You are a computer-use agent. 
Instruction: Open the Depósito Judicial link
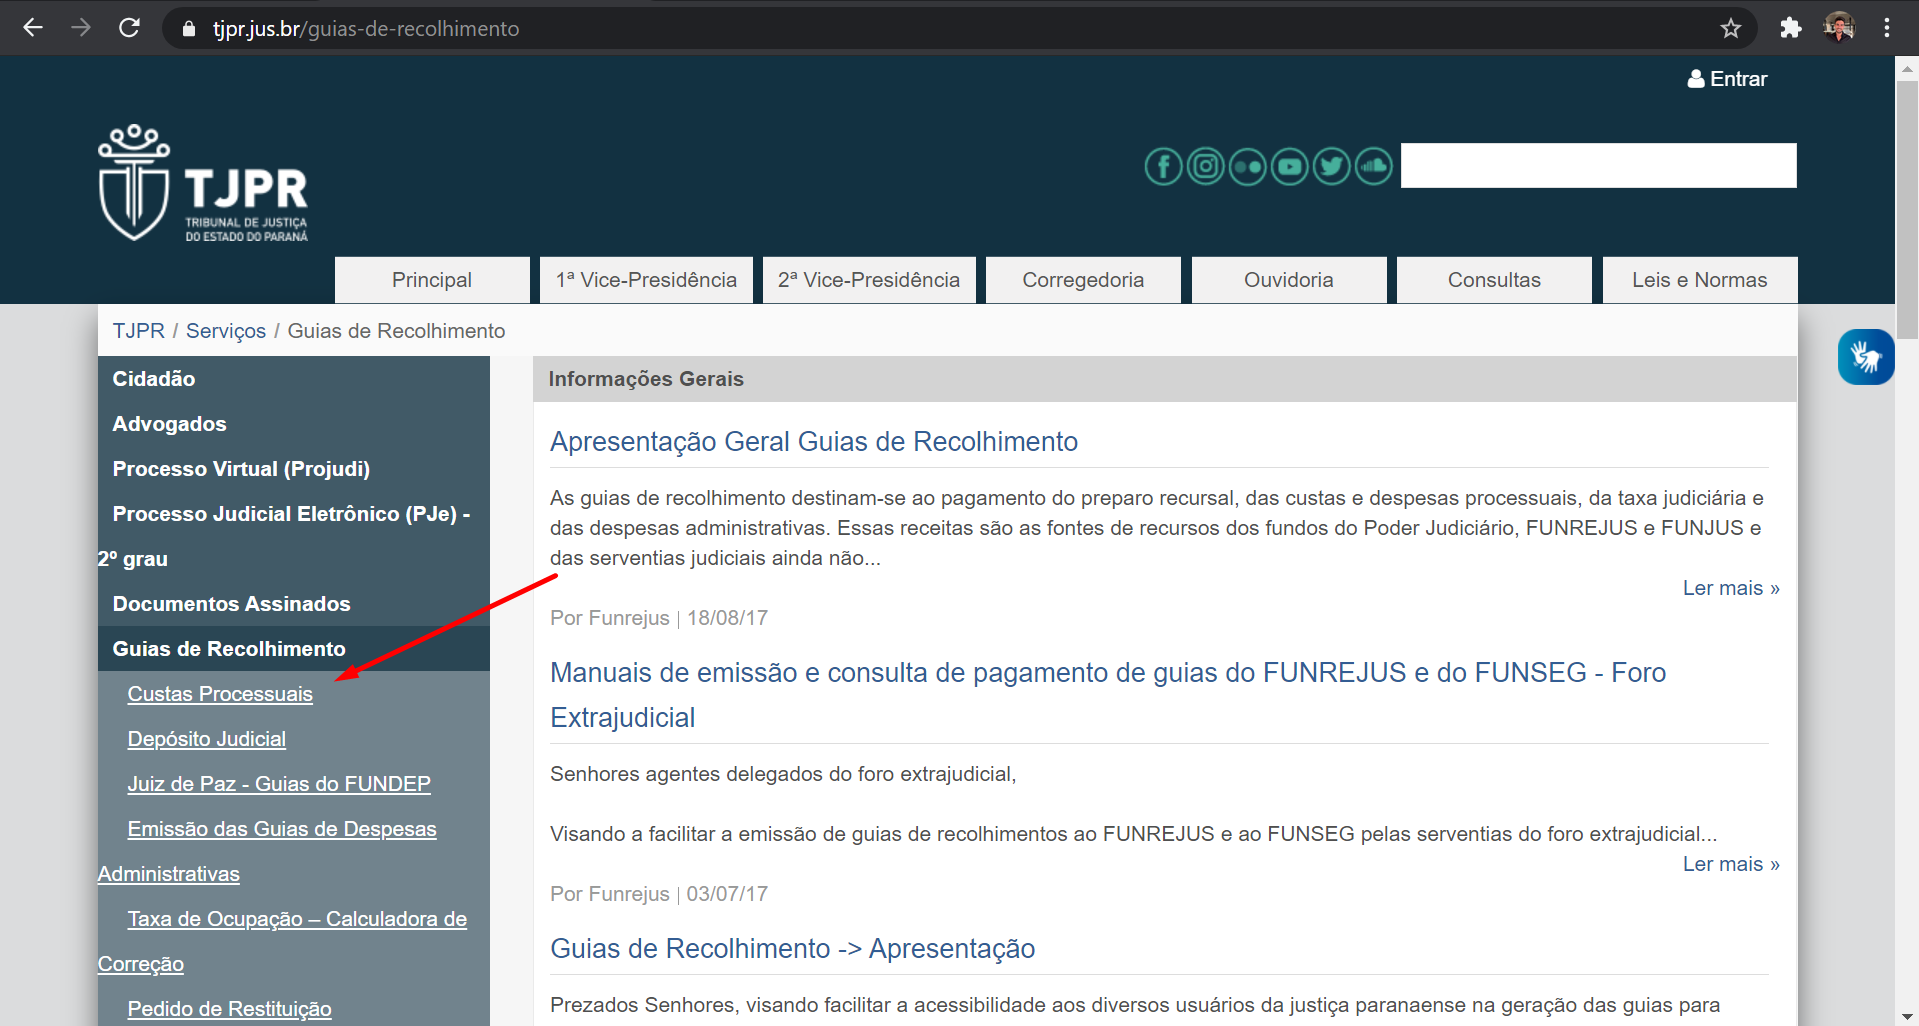(206, 739)
